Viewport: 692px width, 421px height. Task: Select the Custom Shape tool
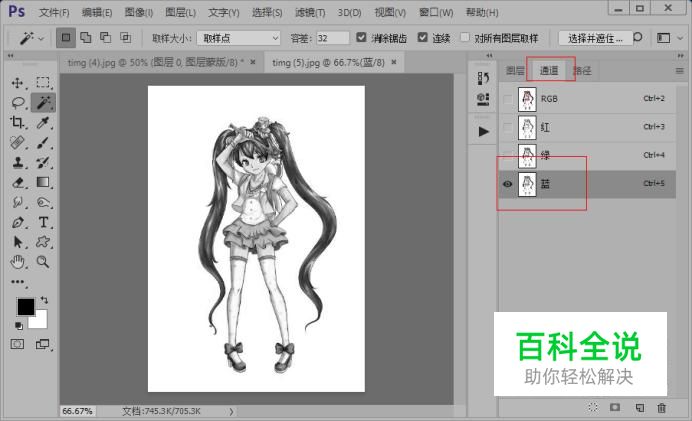[43, 242]
